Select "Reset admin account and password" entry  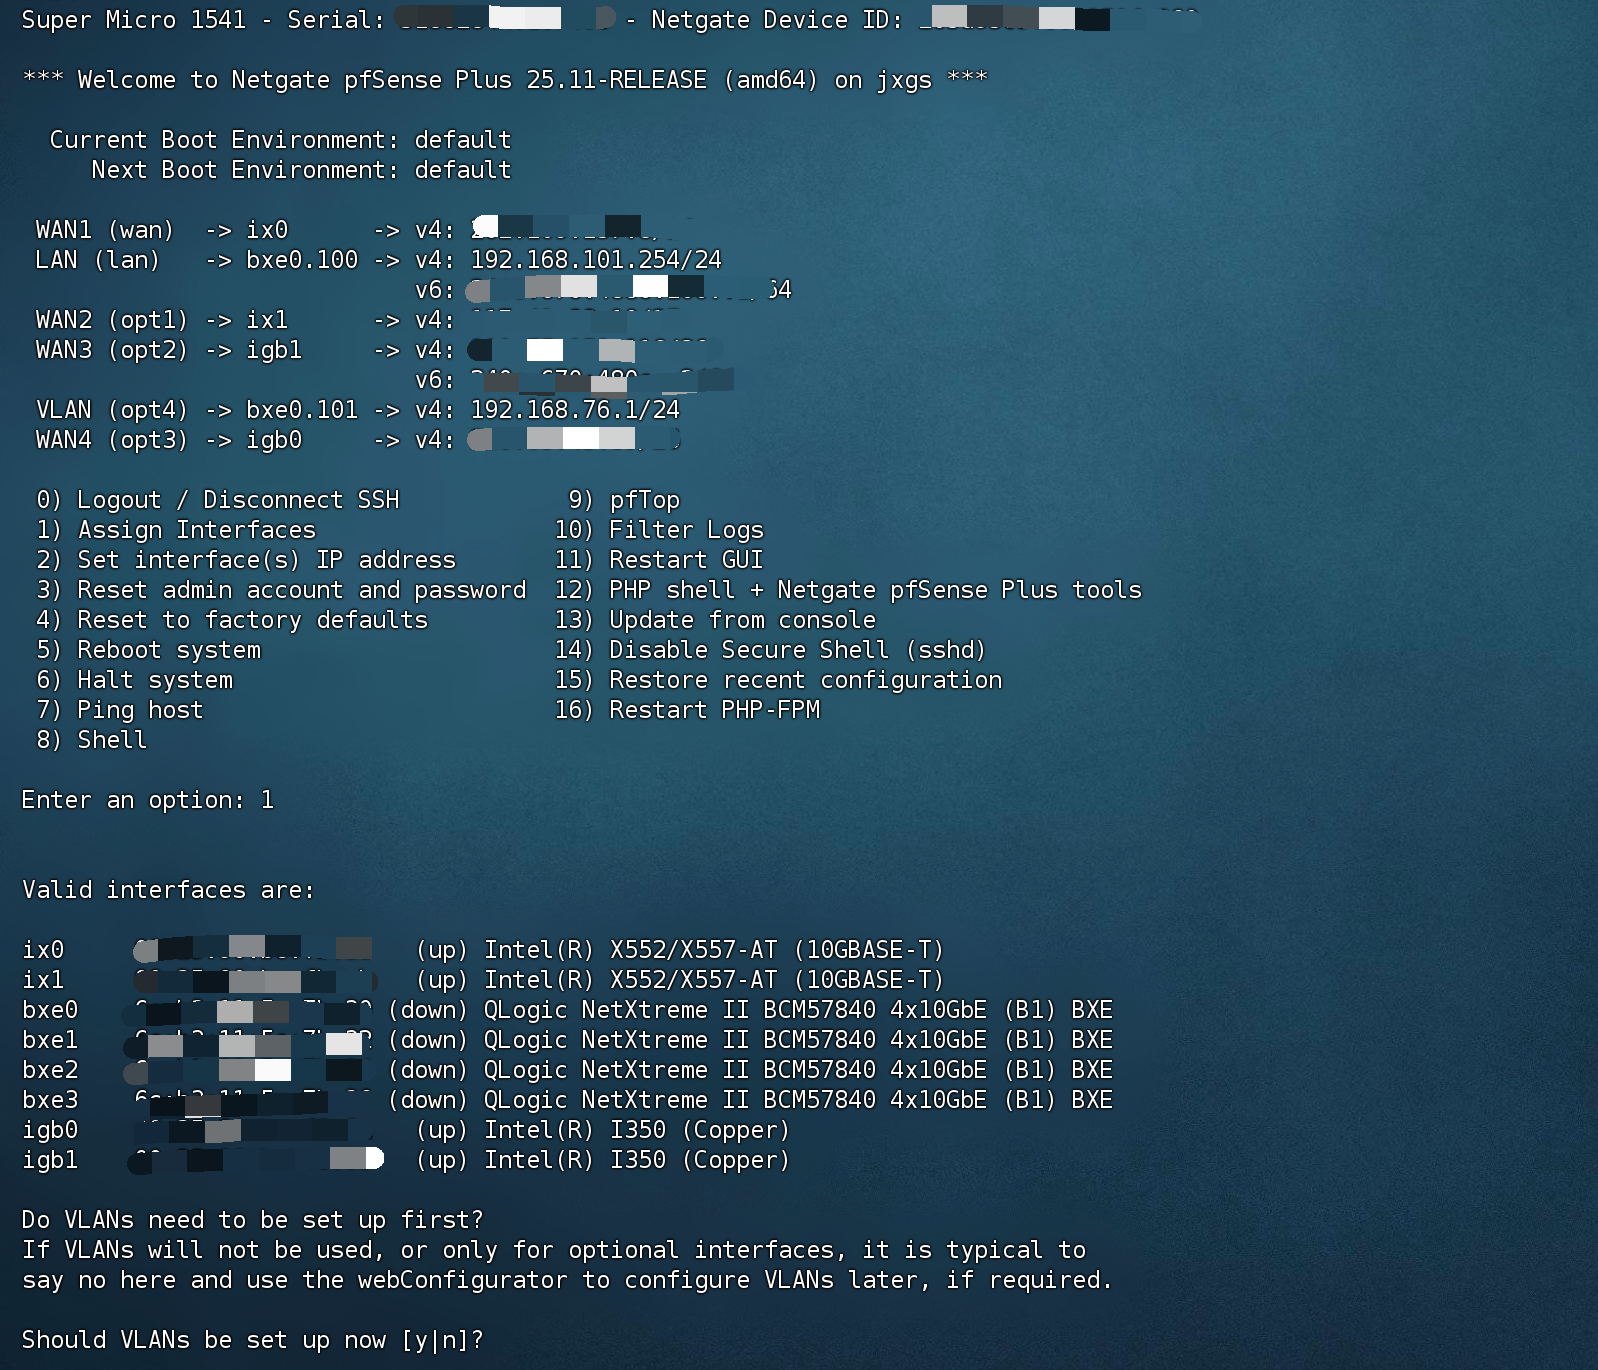pos(301,590)
